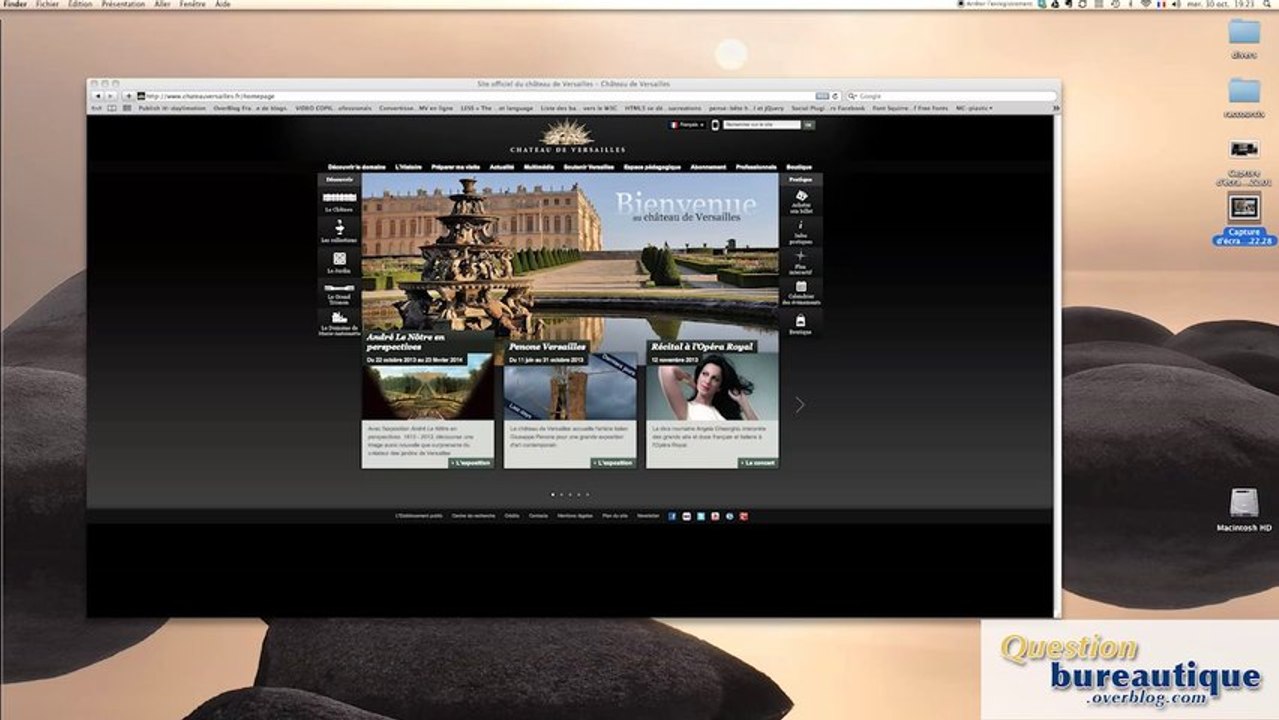This screenshot has width=1279, height=720.
Task: Click first carousel pagination dot
Action: [553, 494]
